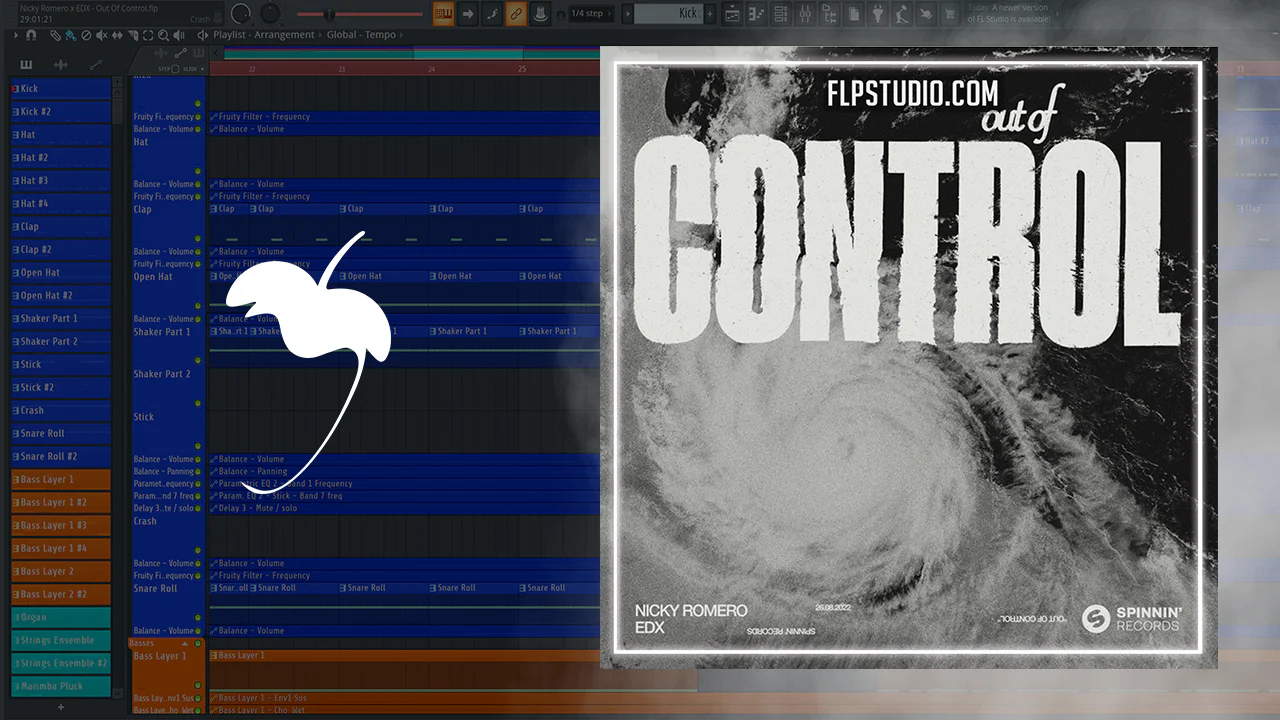
Task: Open the plugin picker plug icon
Action: (x=878, y=14)
